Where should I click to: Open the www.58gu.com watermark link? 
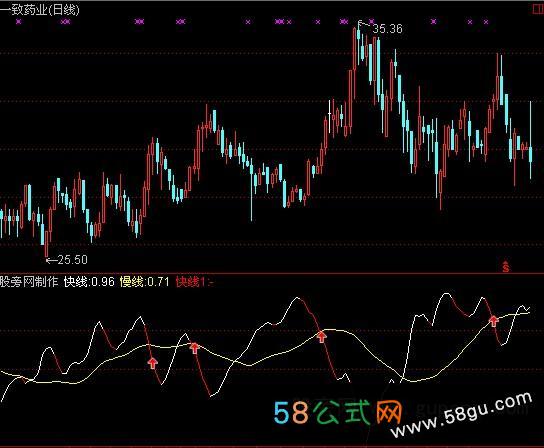tap(461, 414)
